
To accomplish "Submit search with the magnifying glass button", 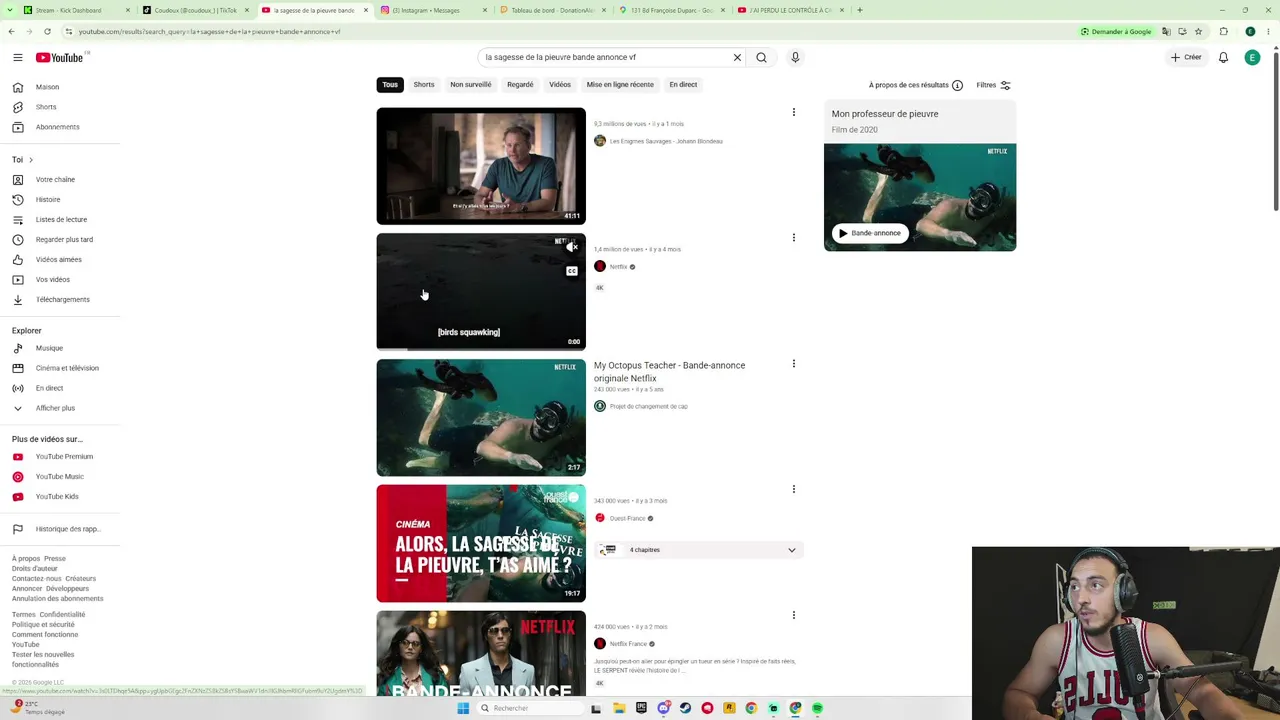I will (761, 57).
